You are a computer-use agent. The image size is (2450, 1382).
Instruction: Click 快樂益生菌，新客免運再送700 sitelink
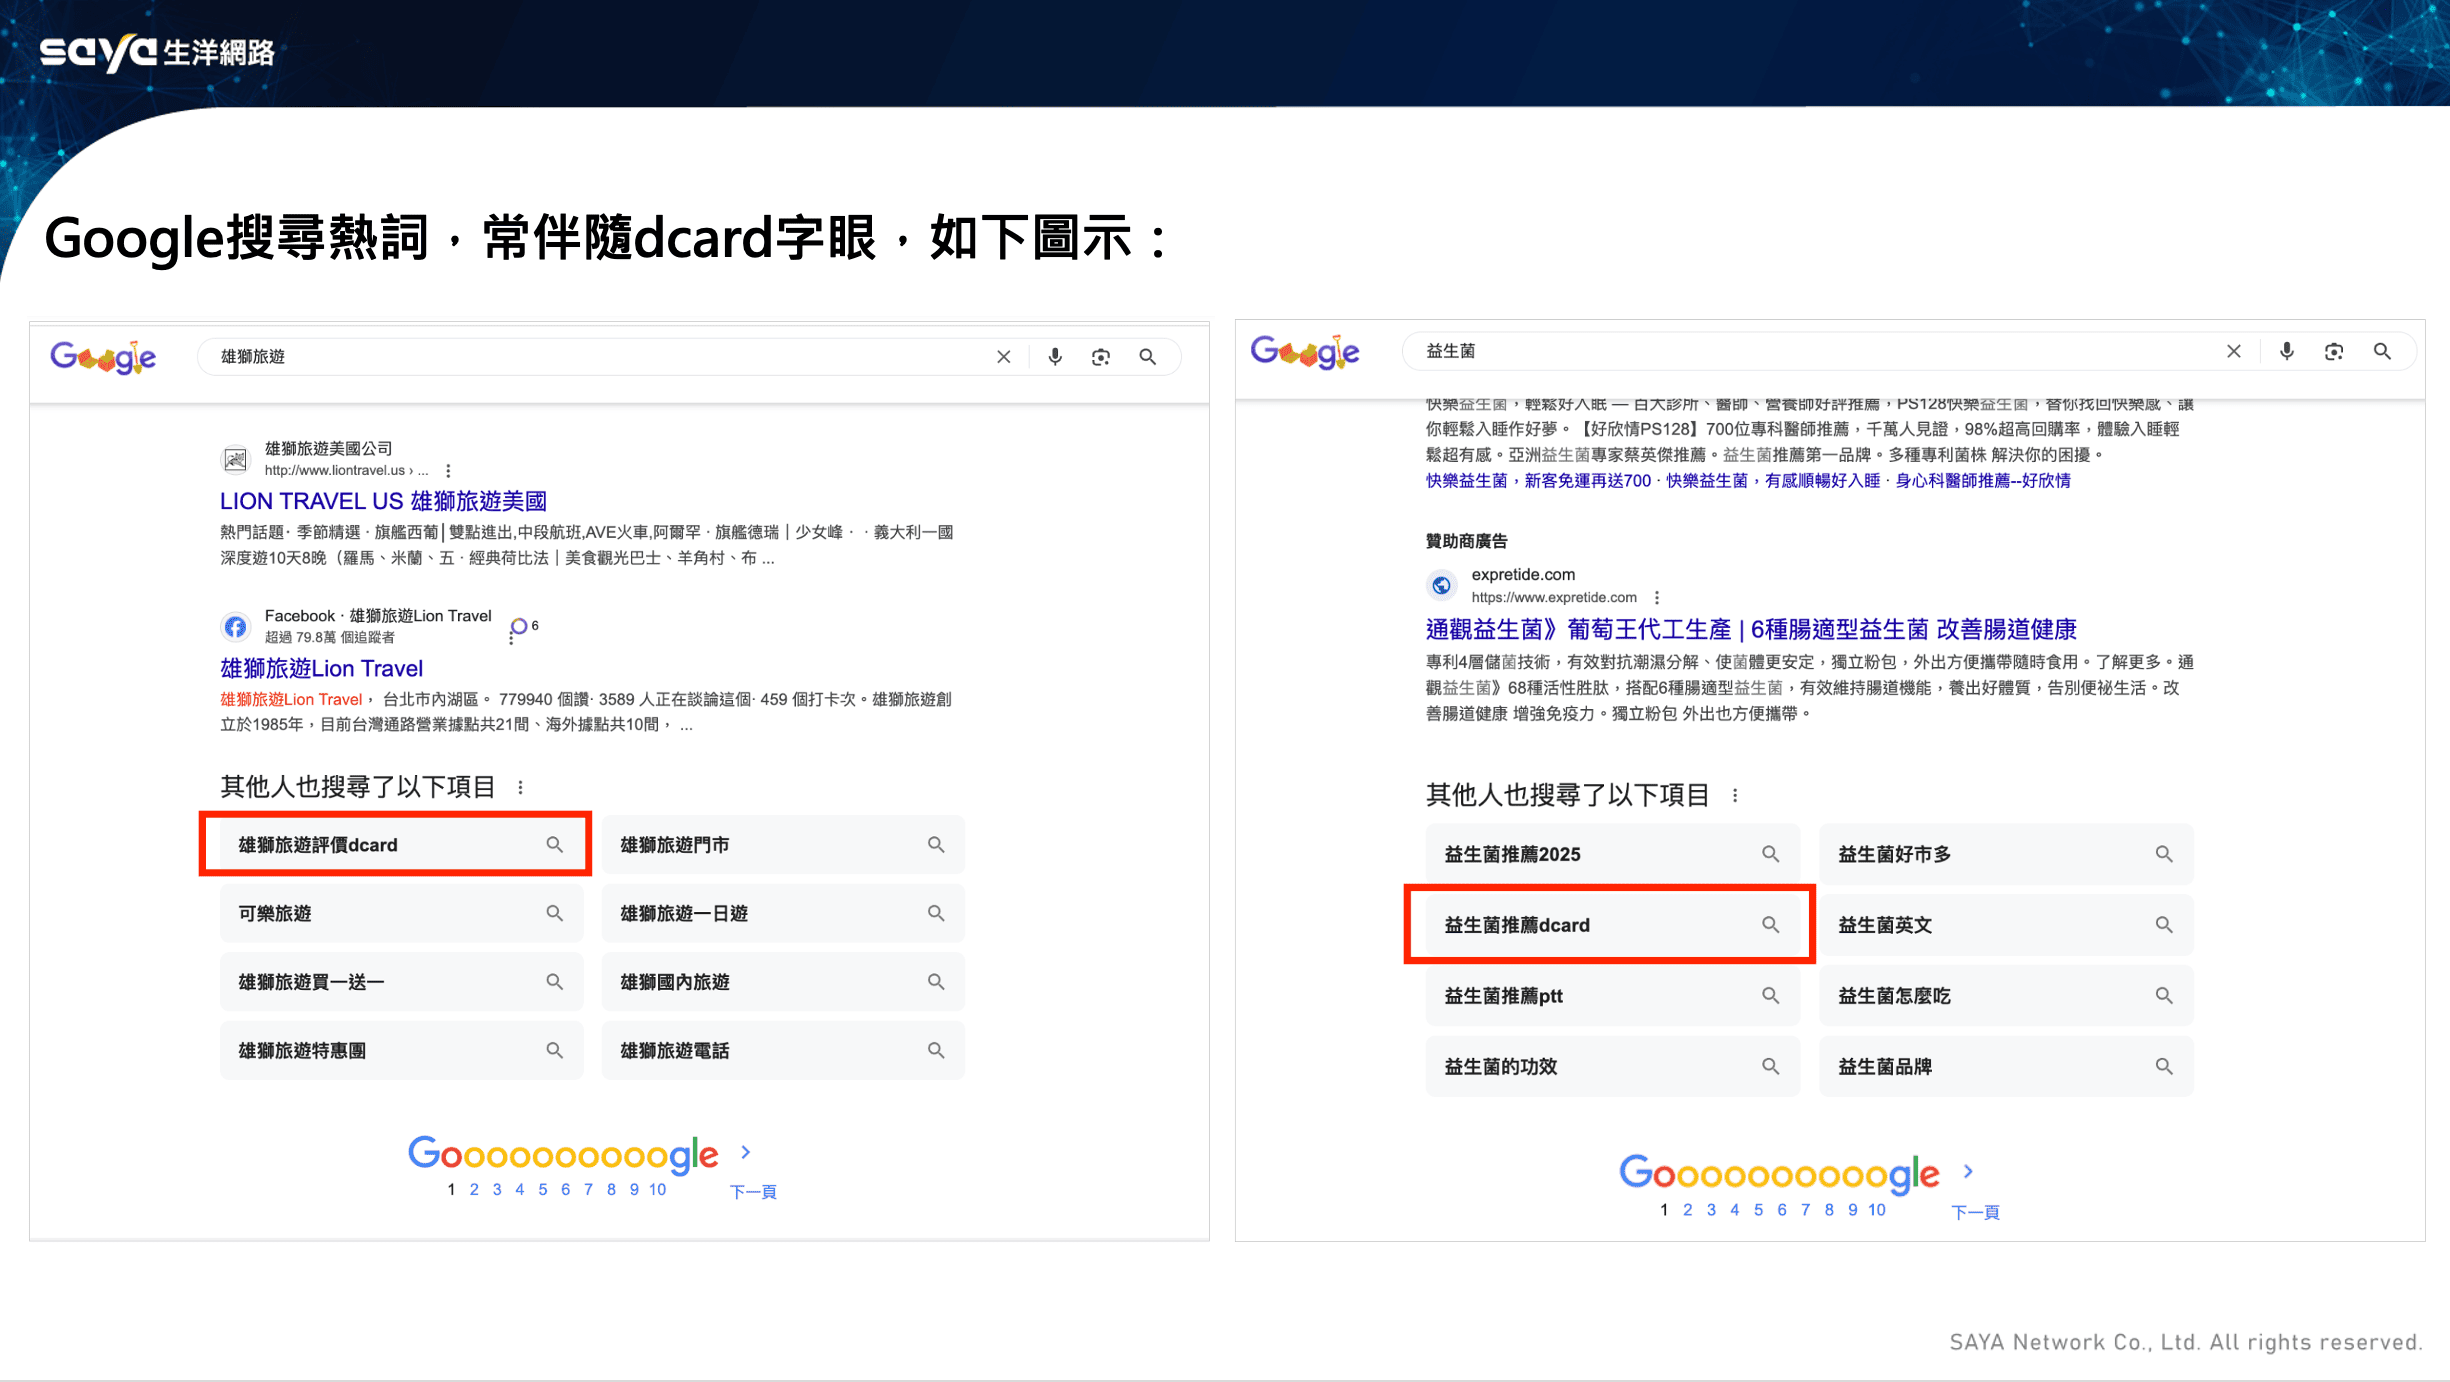(1538, 481)
